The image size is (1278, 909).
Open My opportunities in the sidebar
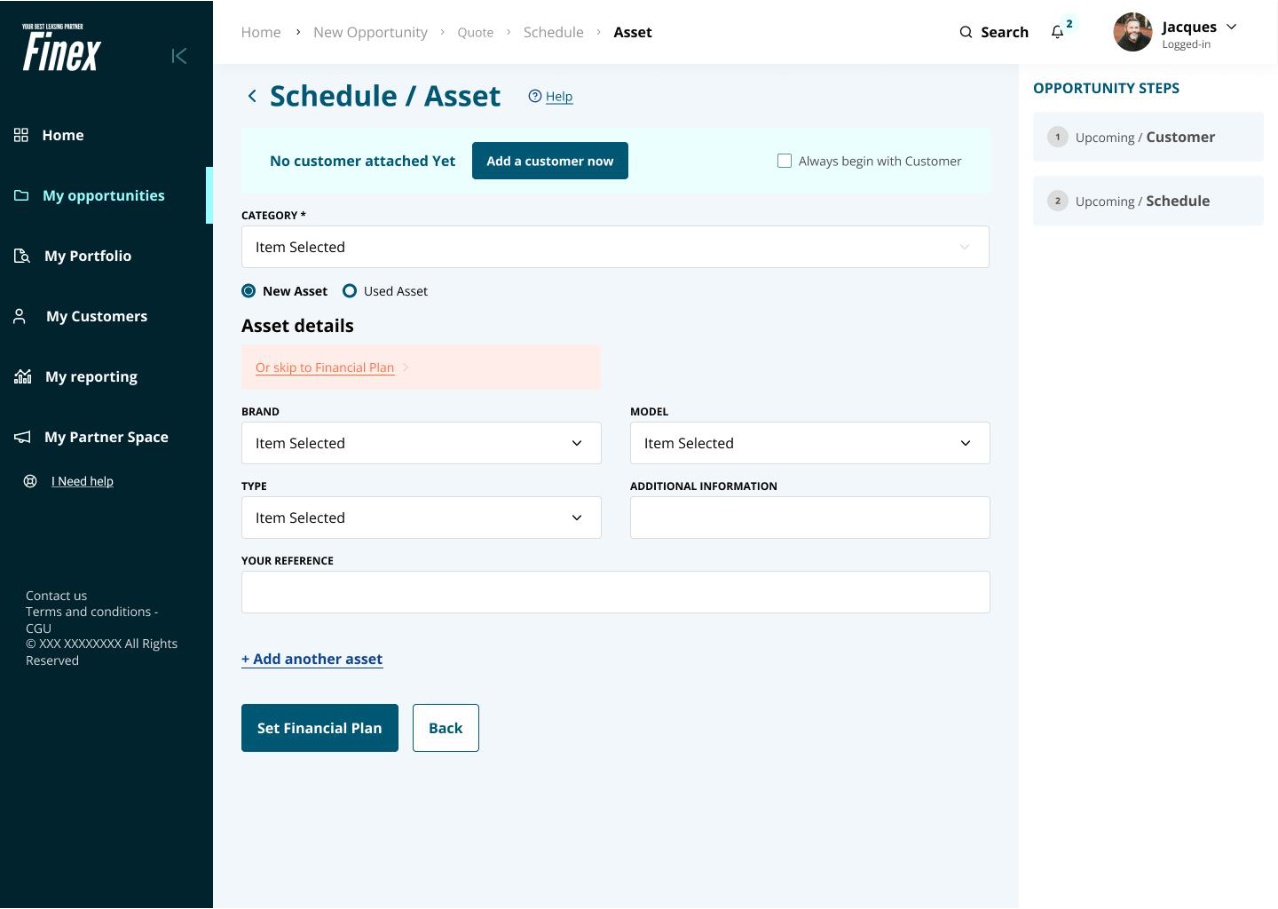pos(103,196)
